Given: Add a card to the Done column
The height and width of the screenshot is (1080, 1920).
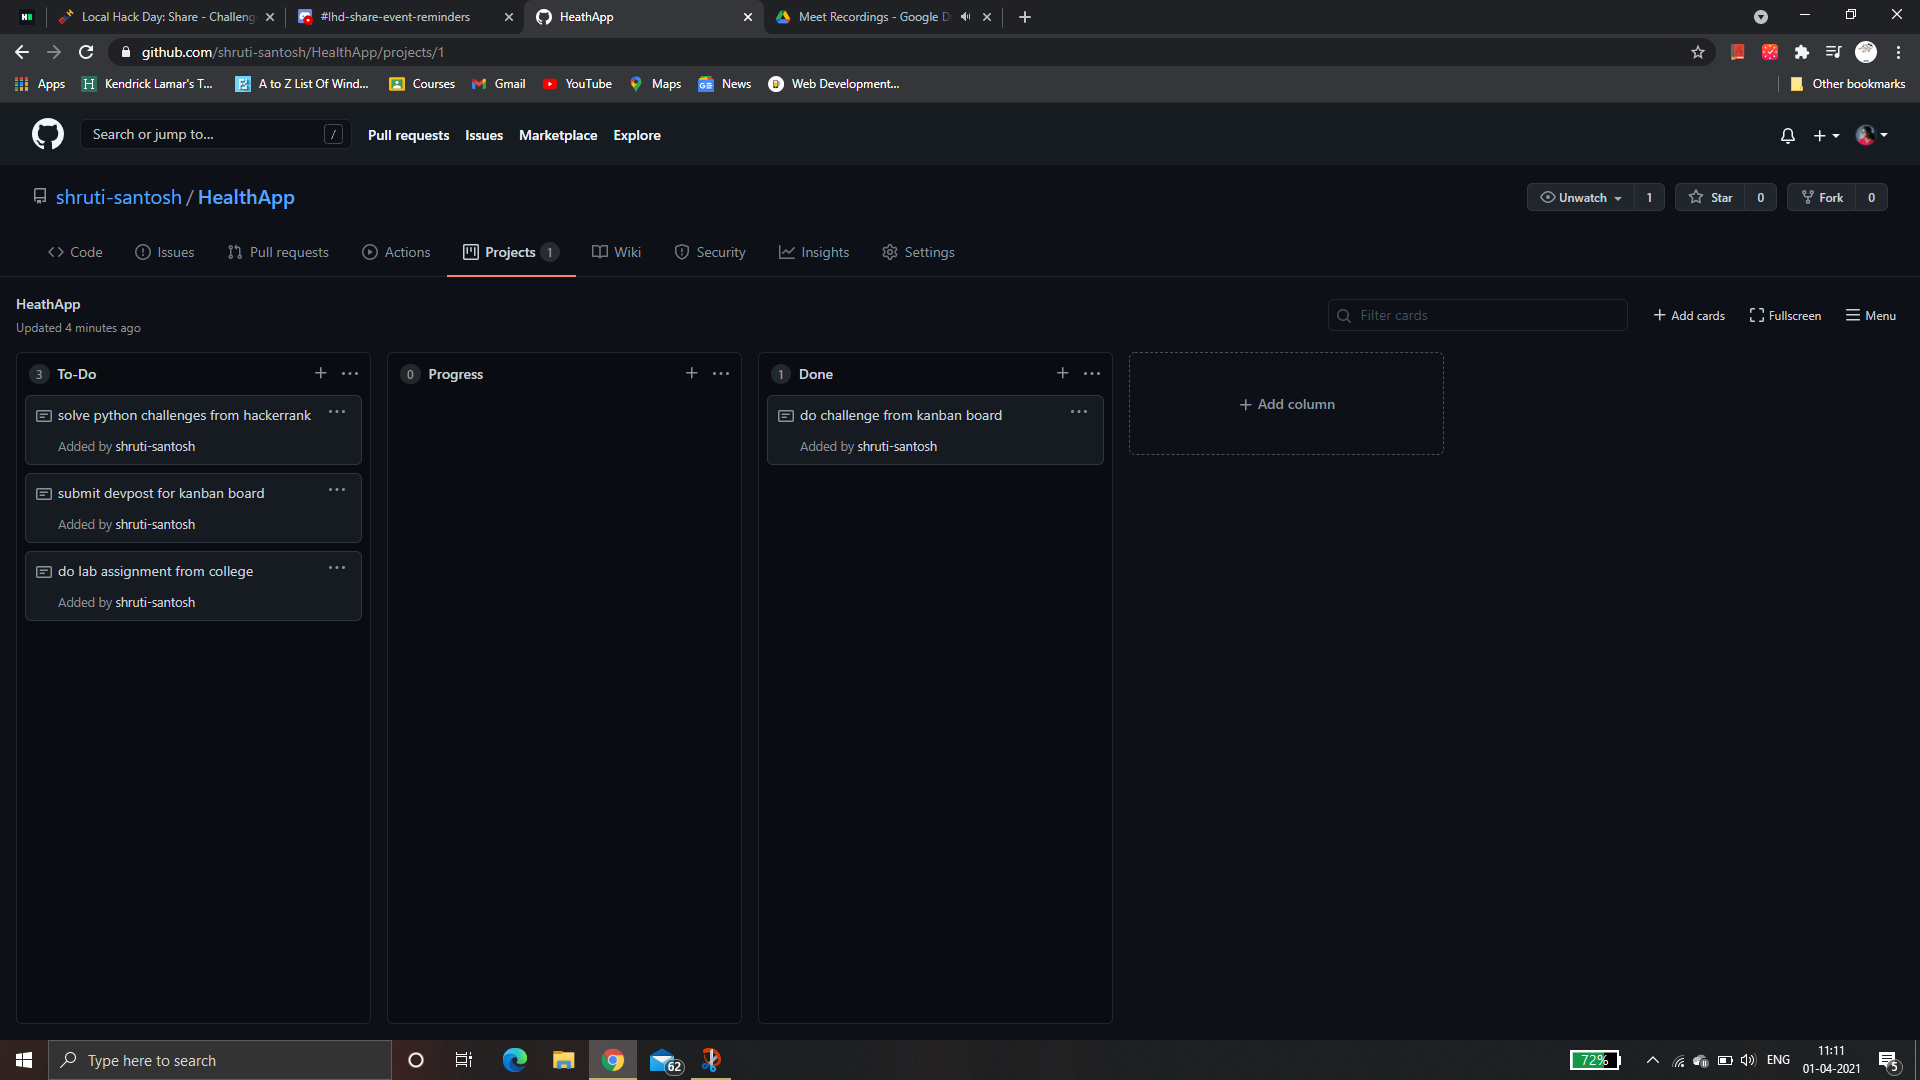Looking at the screenshot, I should (1062, 373).
